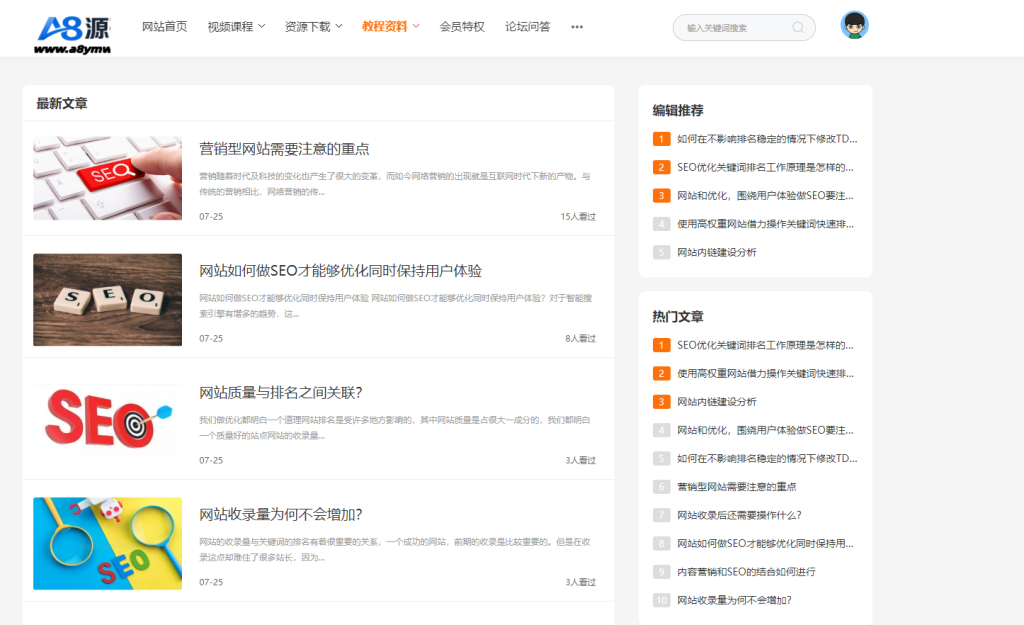This screenshot has width=1024, height=625.
Task: Click the 热门文章 section heading
Action: 678,317
